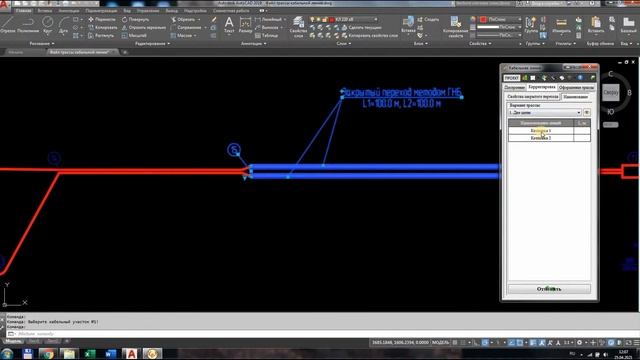Click the Вставка (Insert block) icon
The image size is (640, 360).
(408, 24)
